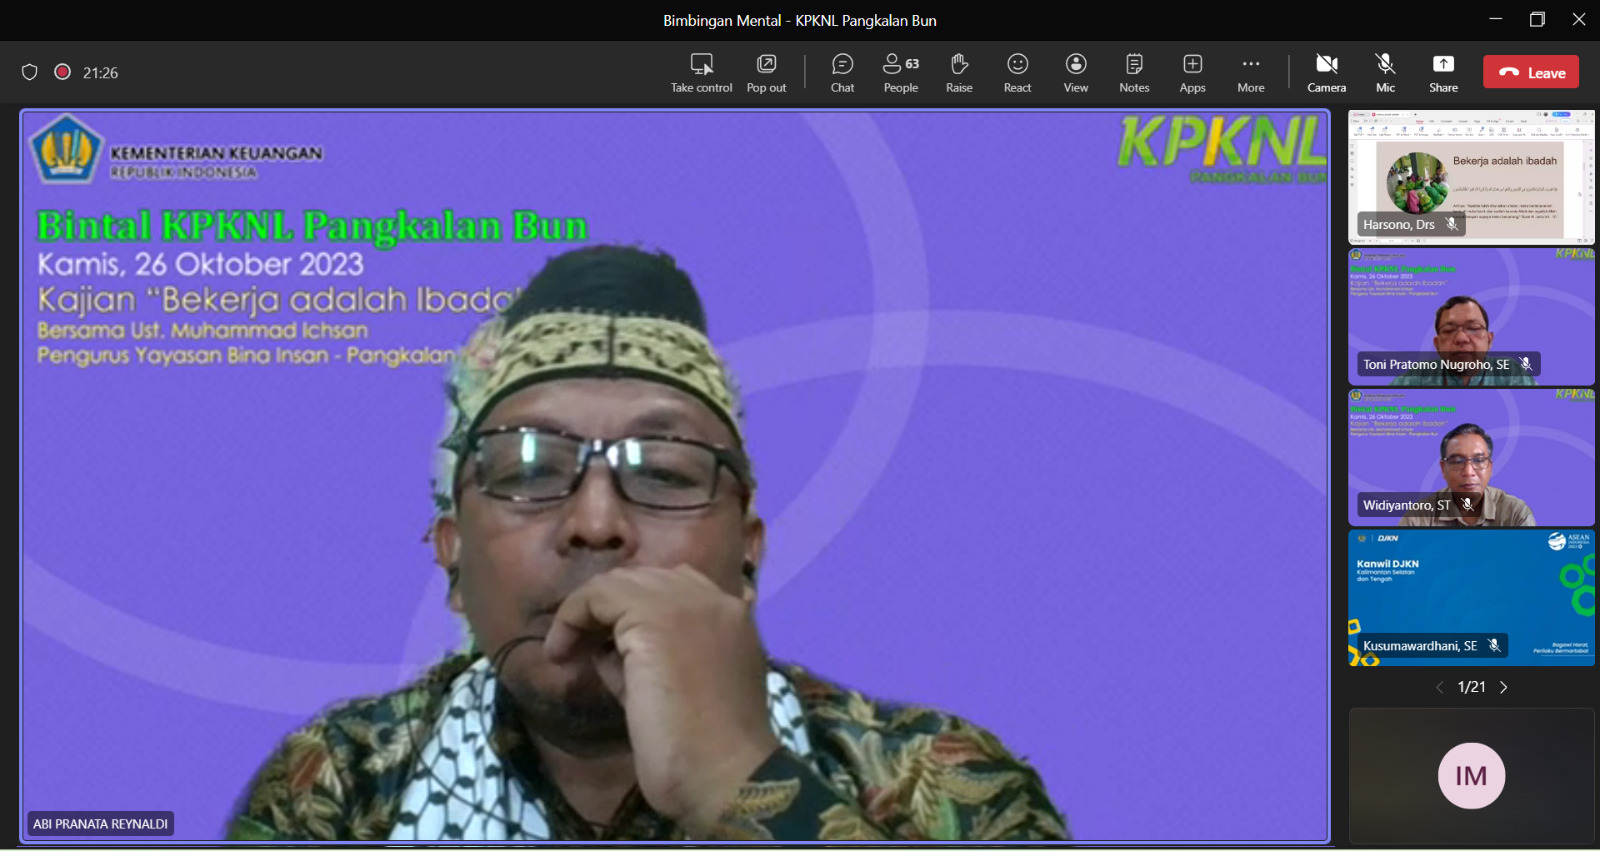Go to next page of participants
Viewport: 1600px width, 851px height.
pos(1503,687)
